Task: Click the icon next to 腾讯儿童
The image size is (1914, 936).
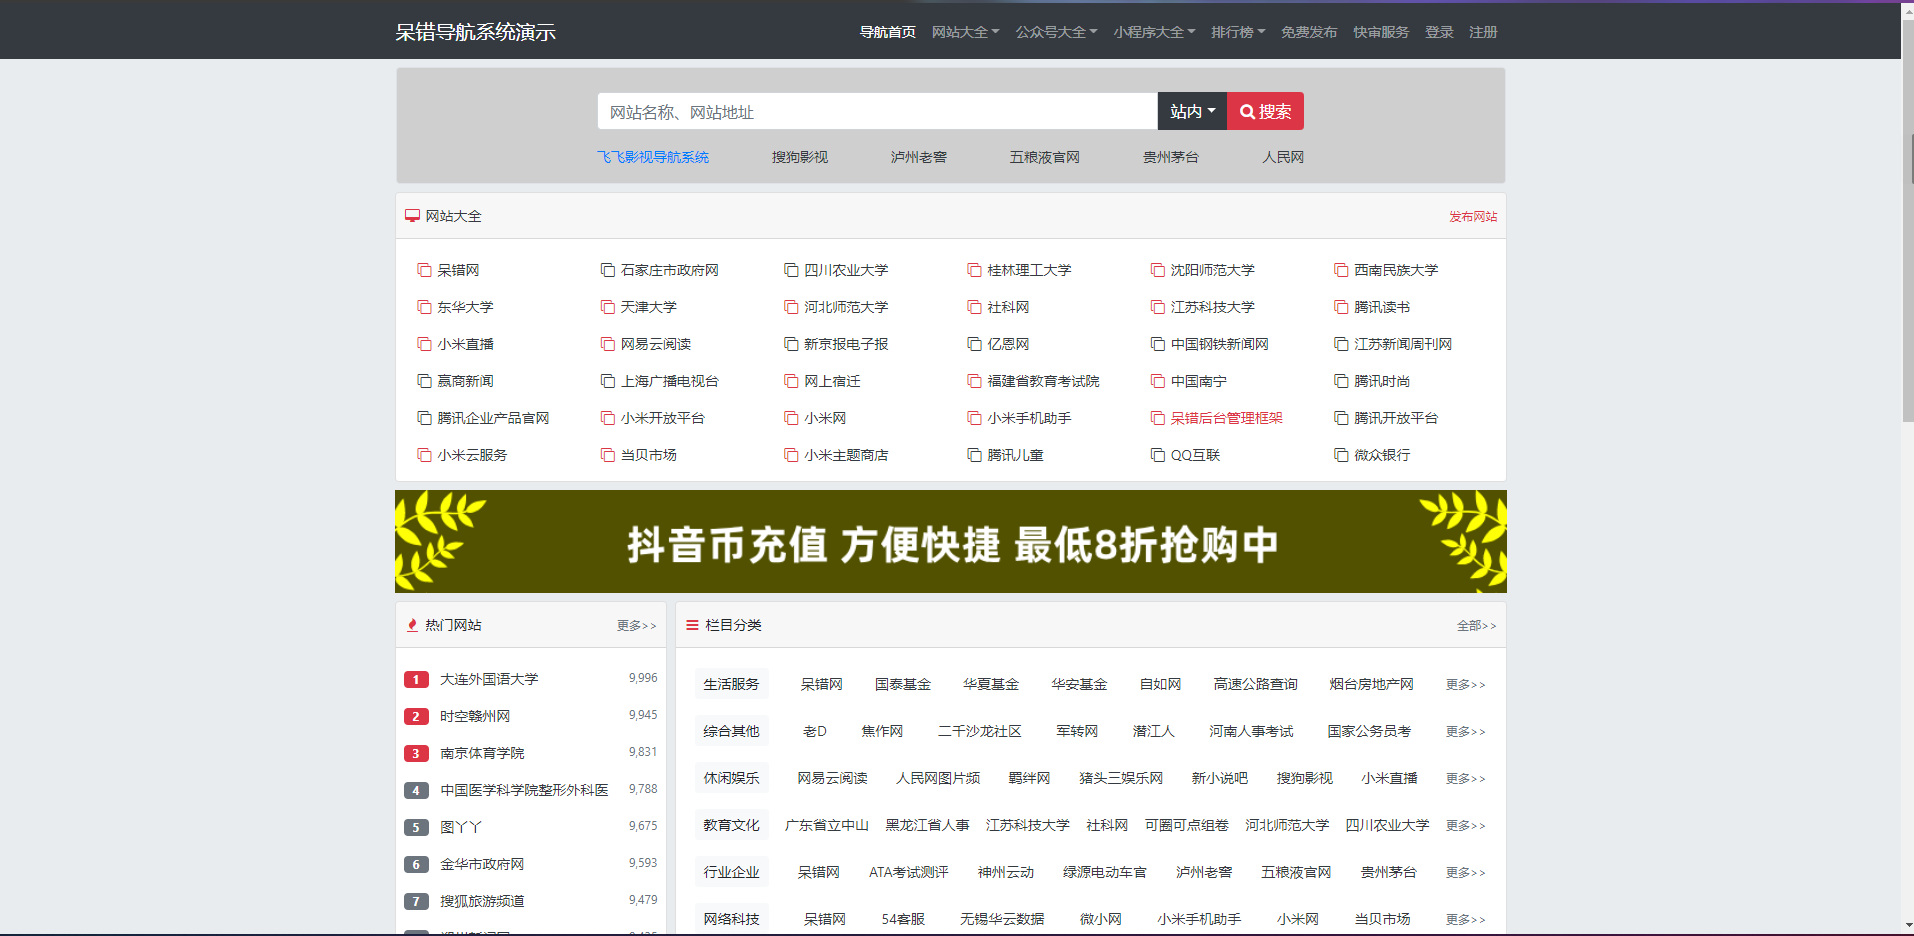Action: point(974,455)
